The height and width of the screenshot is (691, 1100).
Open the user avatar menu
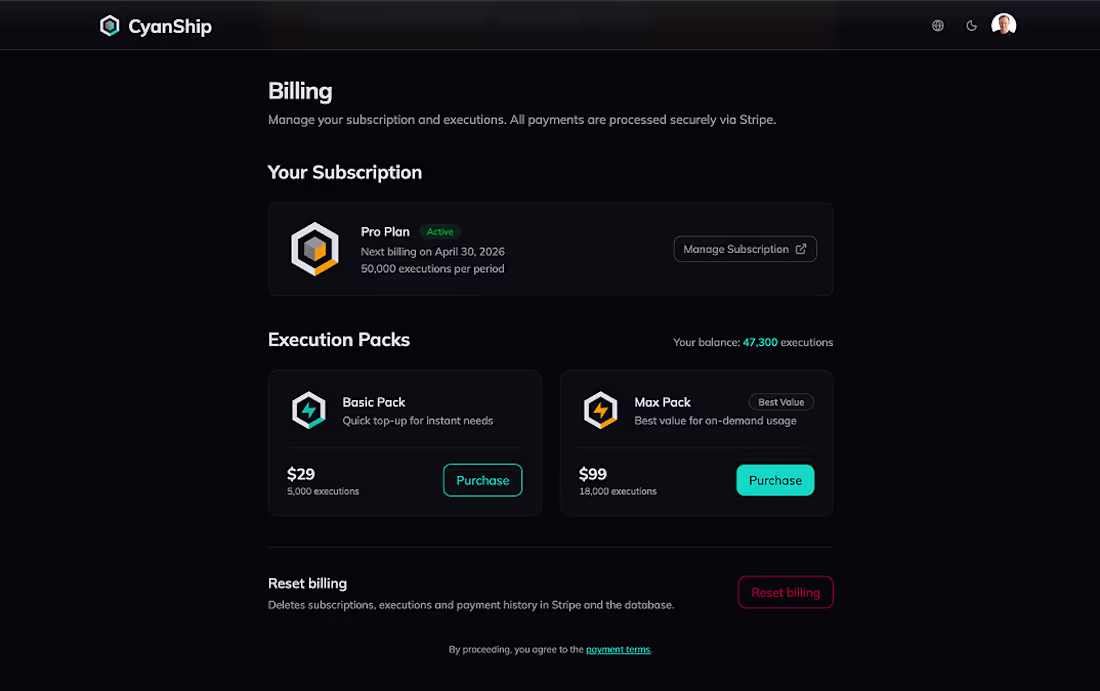click(x=1004, y=25)
